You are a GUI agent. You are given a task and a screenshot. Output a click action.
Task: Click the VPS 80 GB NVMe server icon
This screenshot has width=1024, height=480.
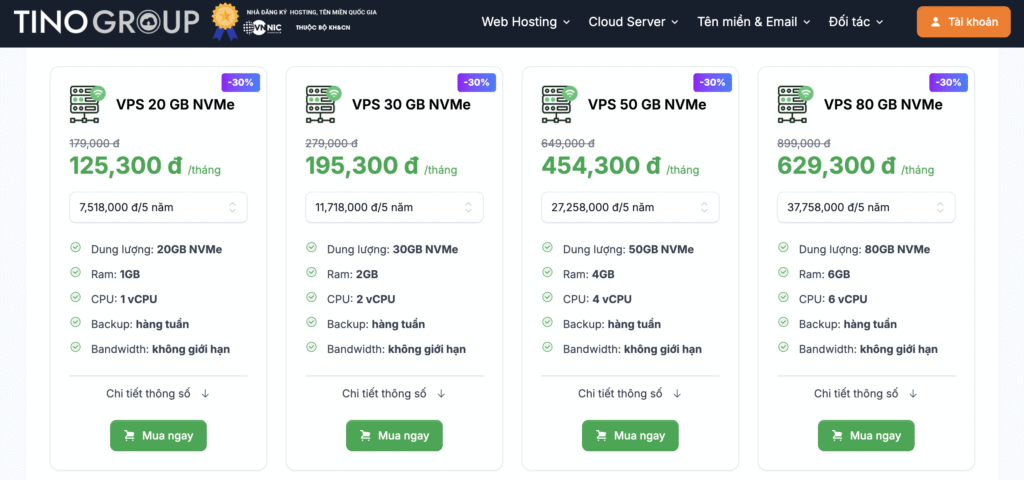(795, 104)
